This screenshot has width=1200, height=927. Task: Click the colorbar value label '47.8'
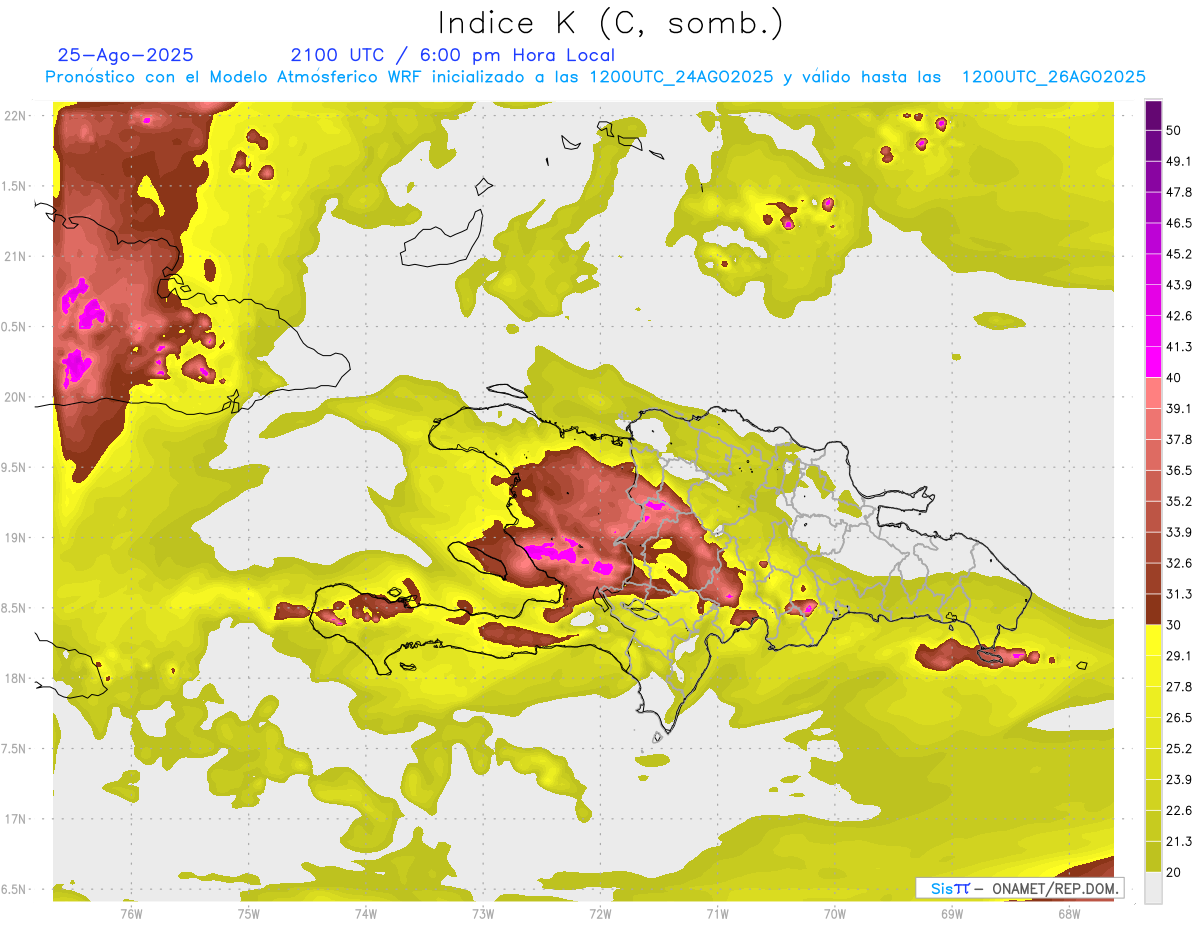point(1179,192)
